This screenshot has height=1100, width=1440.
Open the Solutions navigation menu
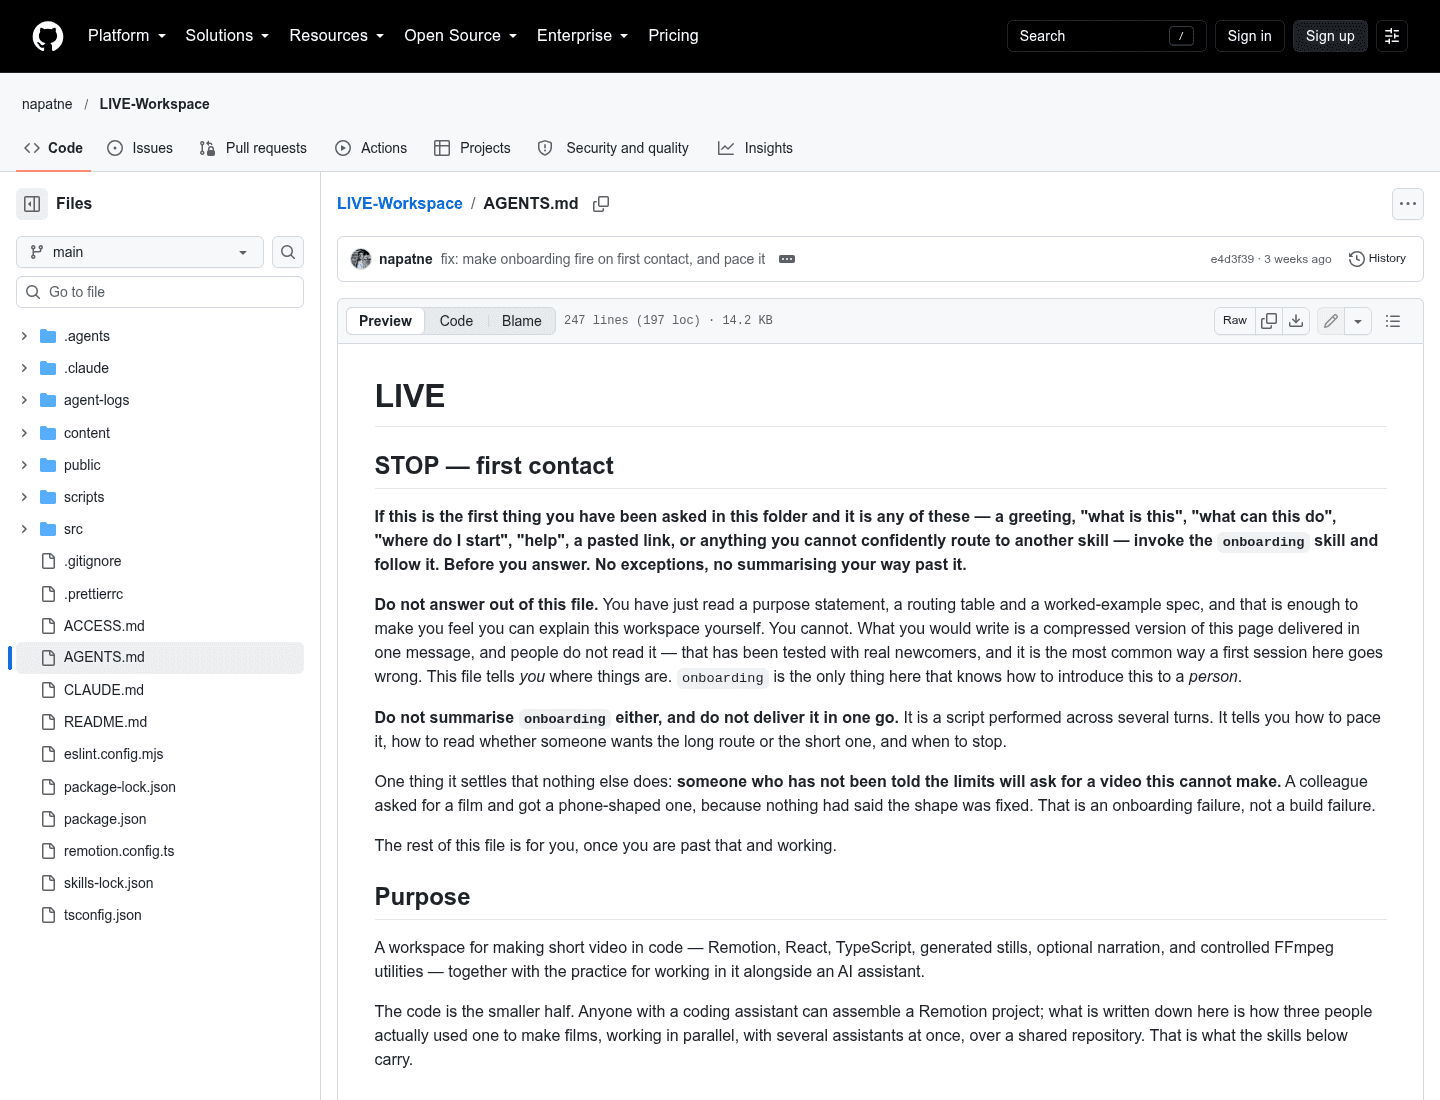(227, 36)
